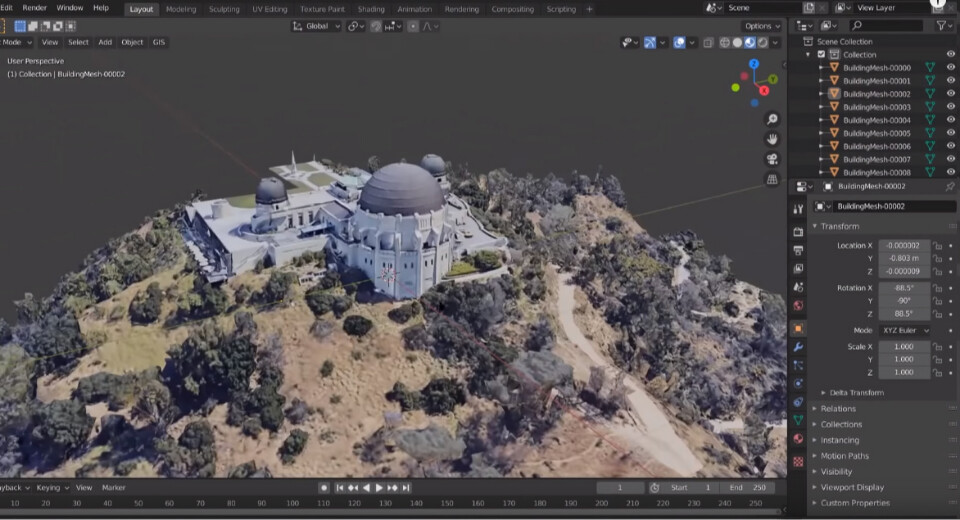Click the timeline Play button

tap(379, 488)
